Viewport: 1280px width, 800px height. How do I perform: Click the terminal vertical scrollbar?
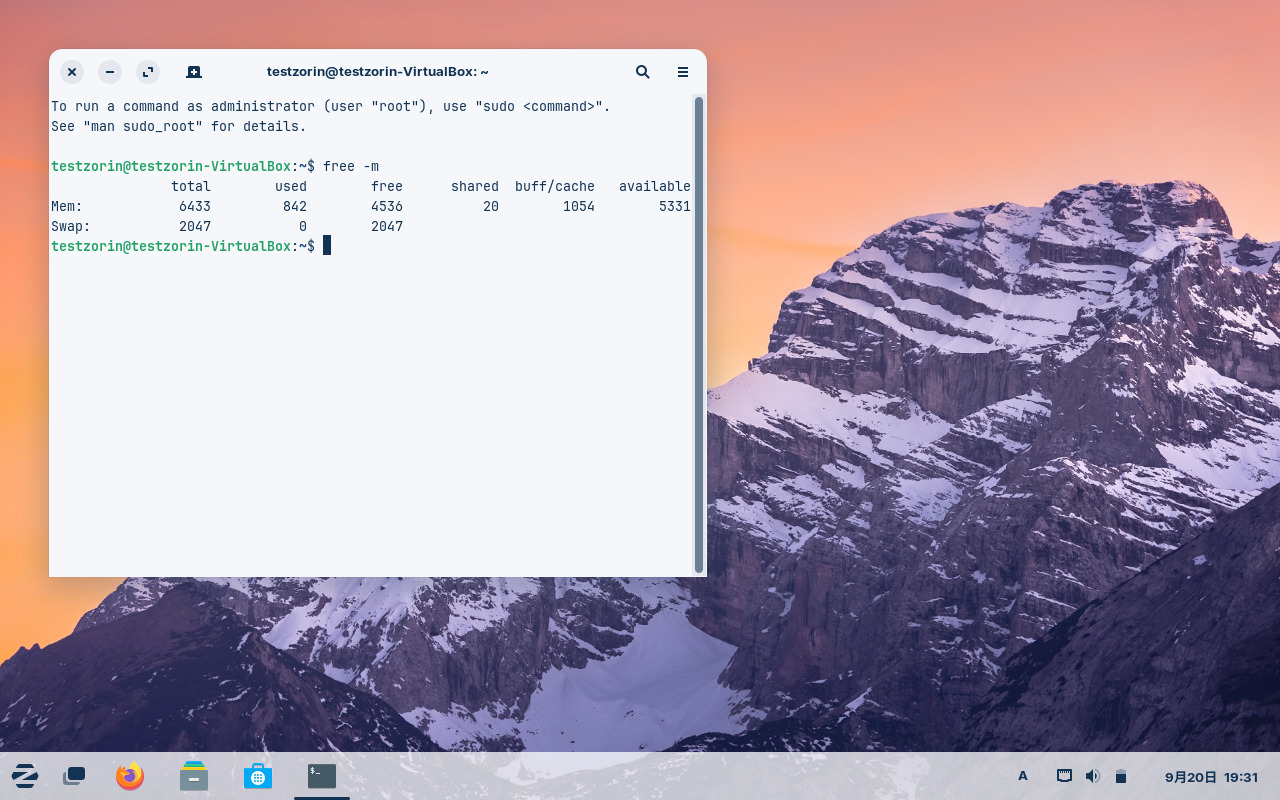coord(698,334)
